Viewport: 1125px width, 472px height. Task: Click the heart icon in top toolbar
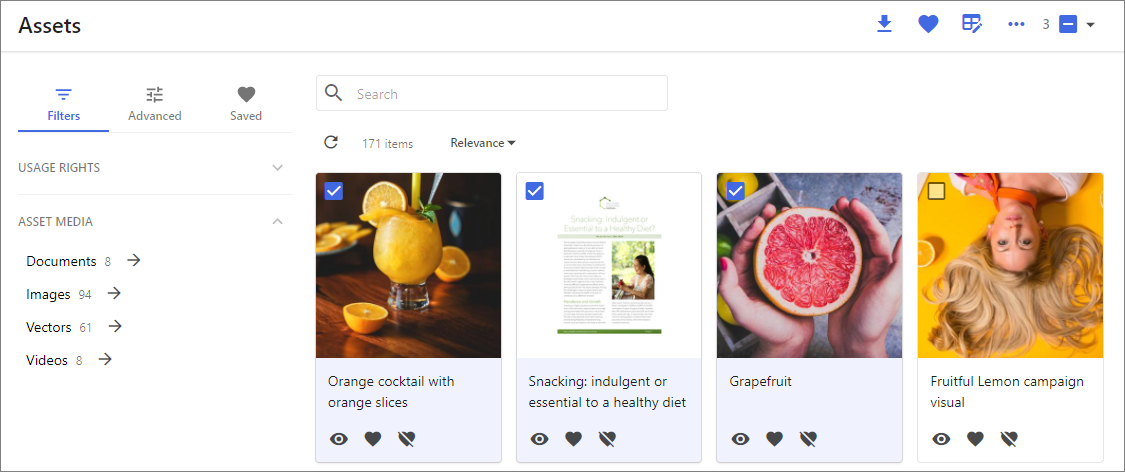[928, 24]
